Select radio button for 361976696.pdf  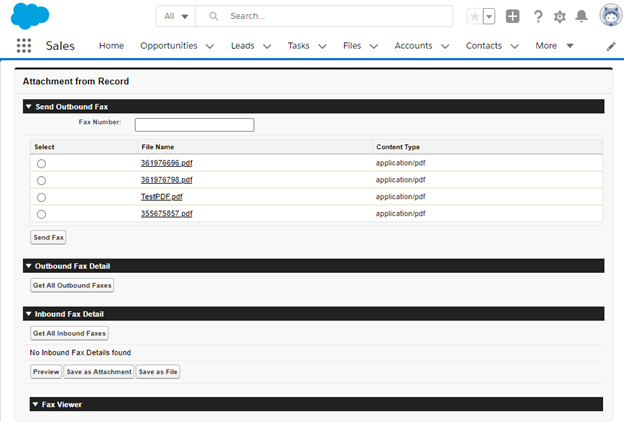click(x=41, y=163)
